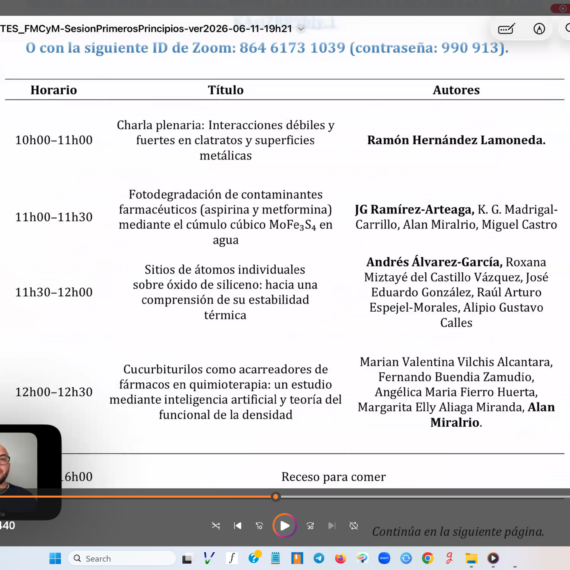Click the Horario column header

(54, 90)
